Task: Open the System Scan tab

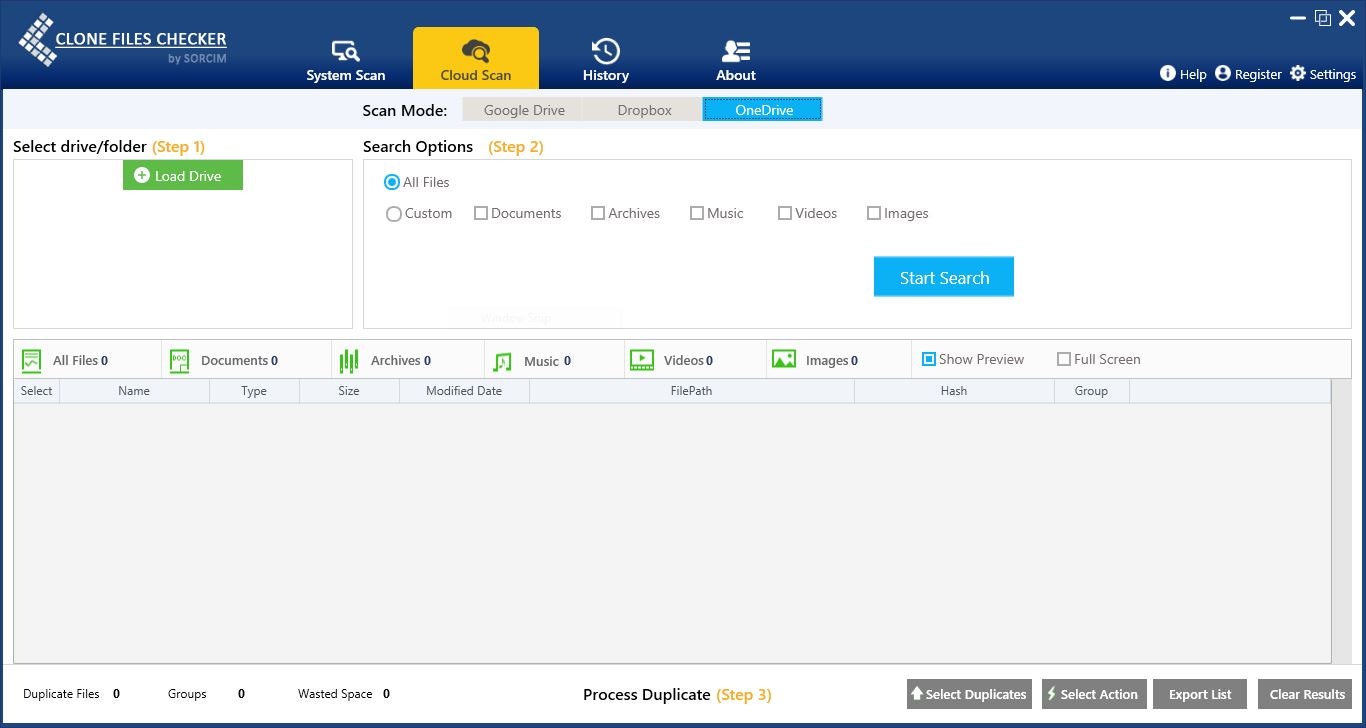Action: coord(345,60)
